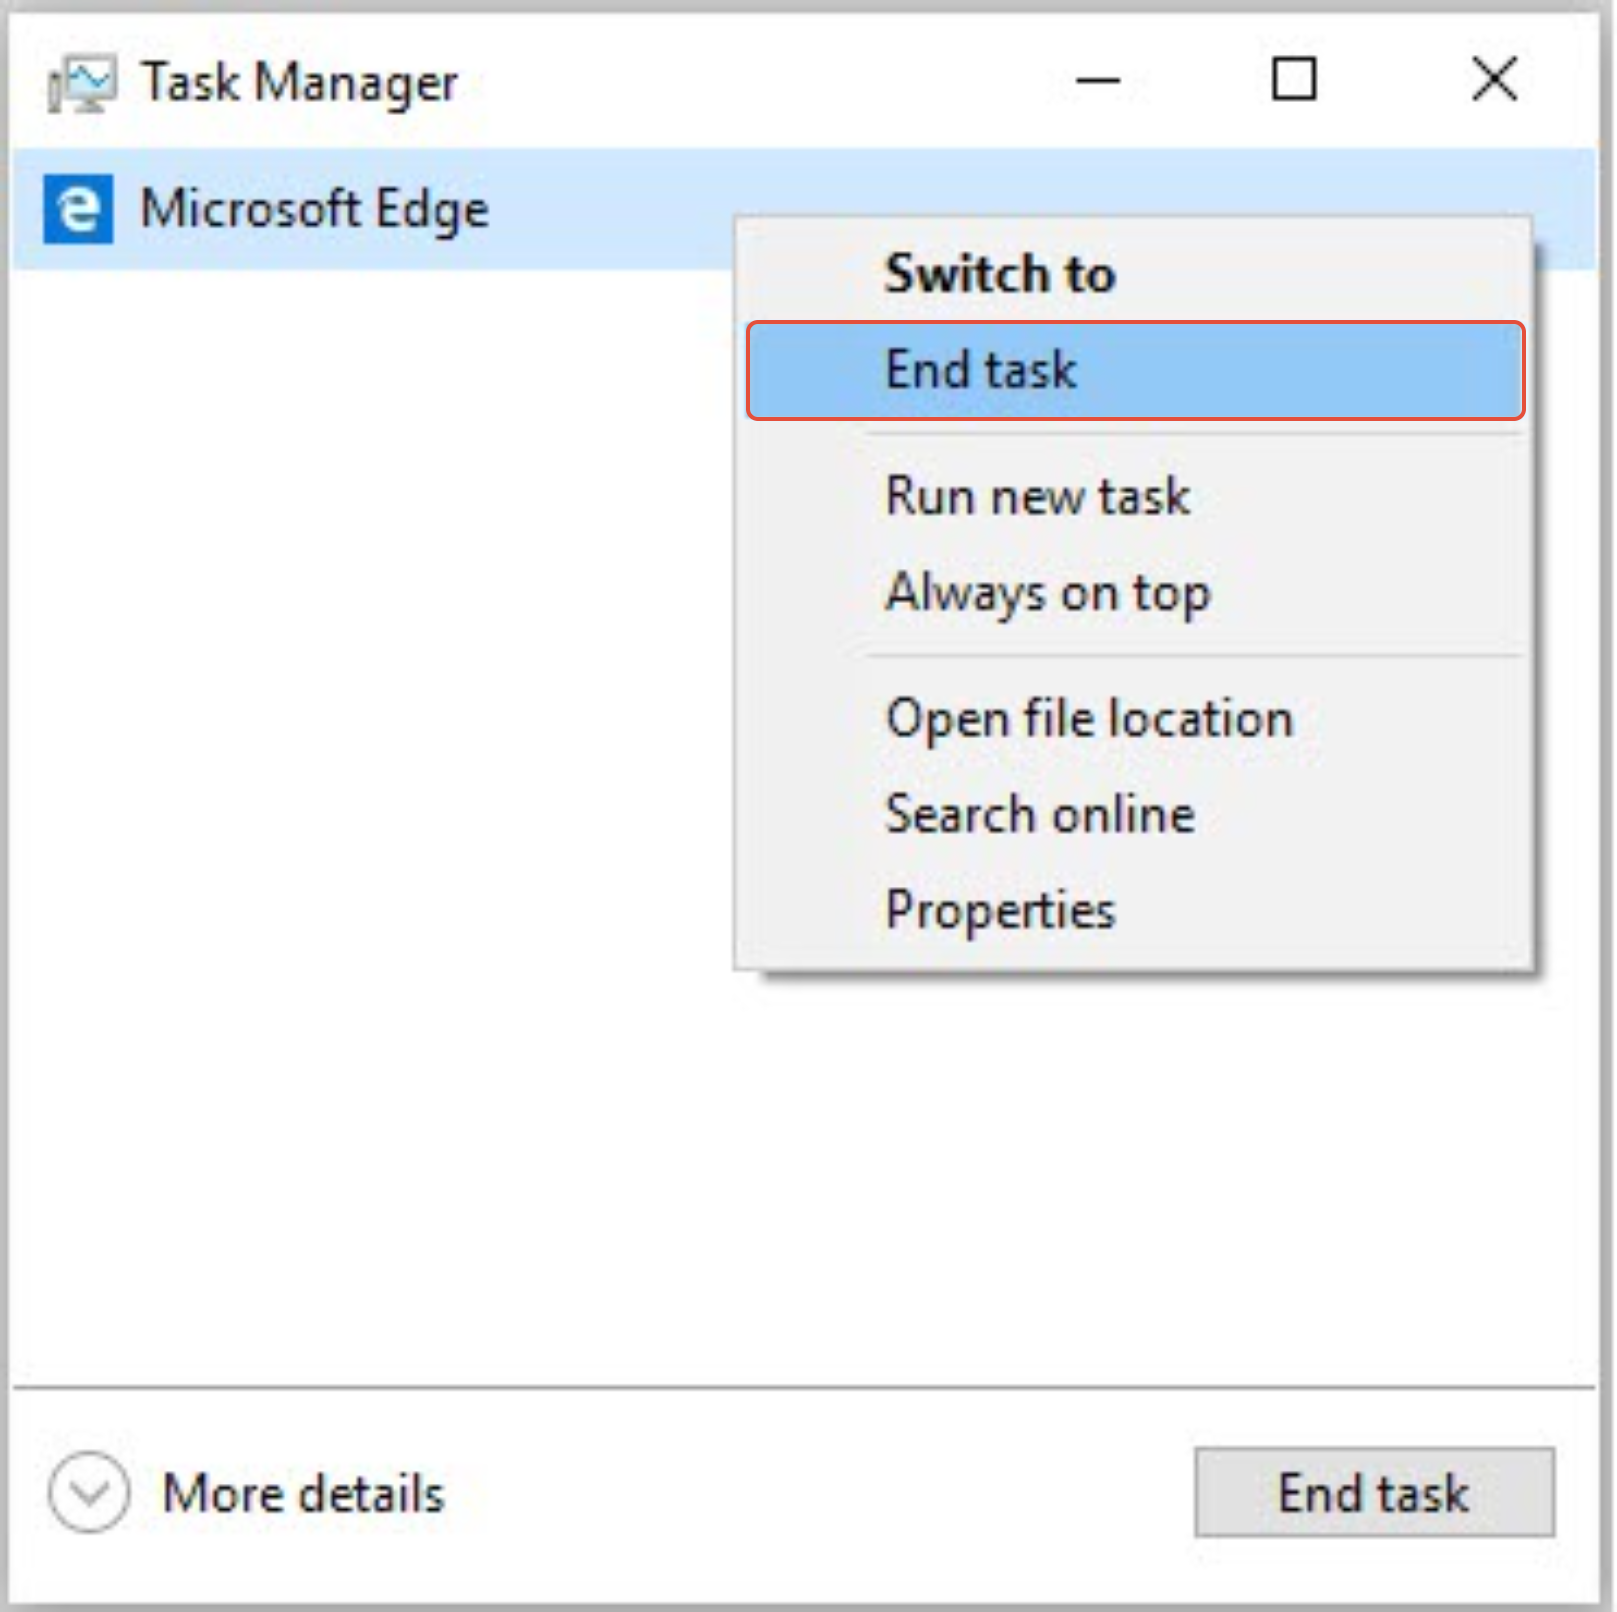
Task: Minimize the Task Manager window
Action: tap(1097, 80)
